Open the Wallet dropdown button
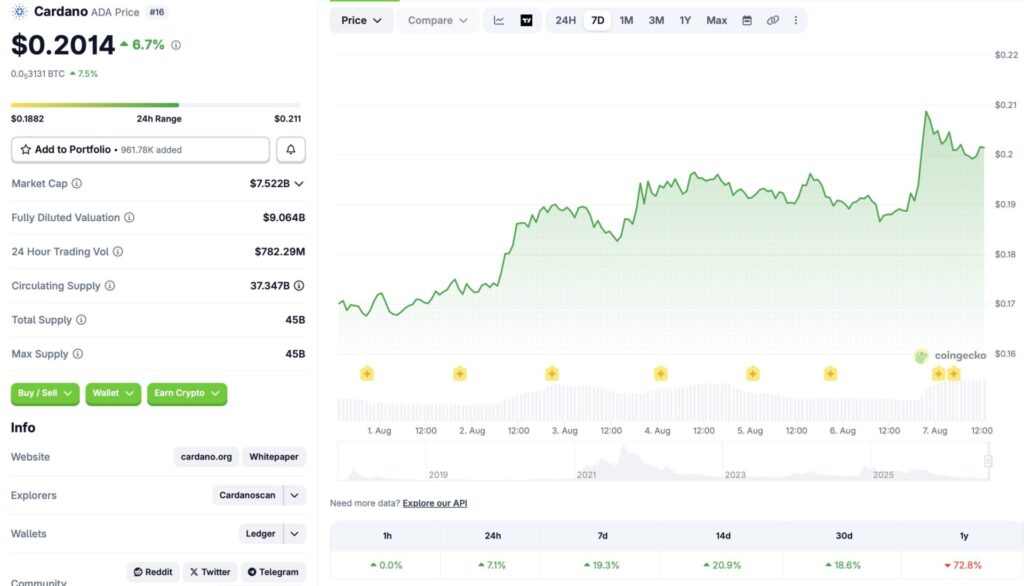The height and width of the screenshot is (586, 1024). coord(113,393)
